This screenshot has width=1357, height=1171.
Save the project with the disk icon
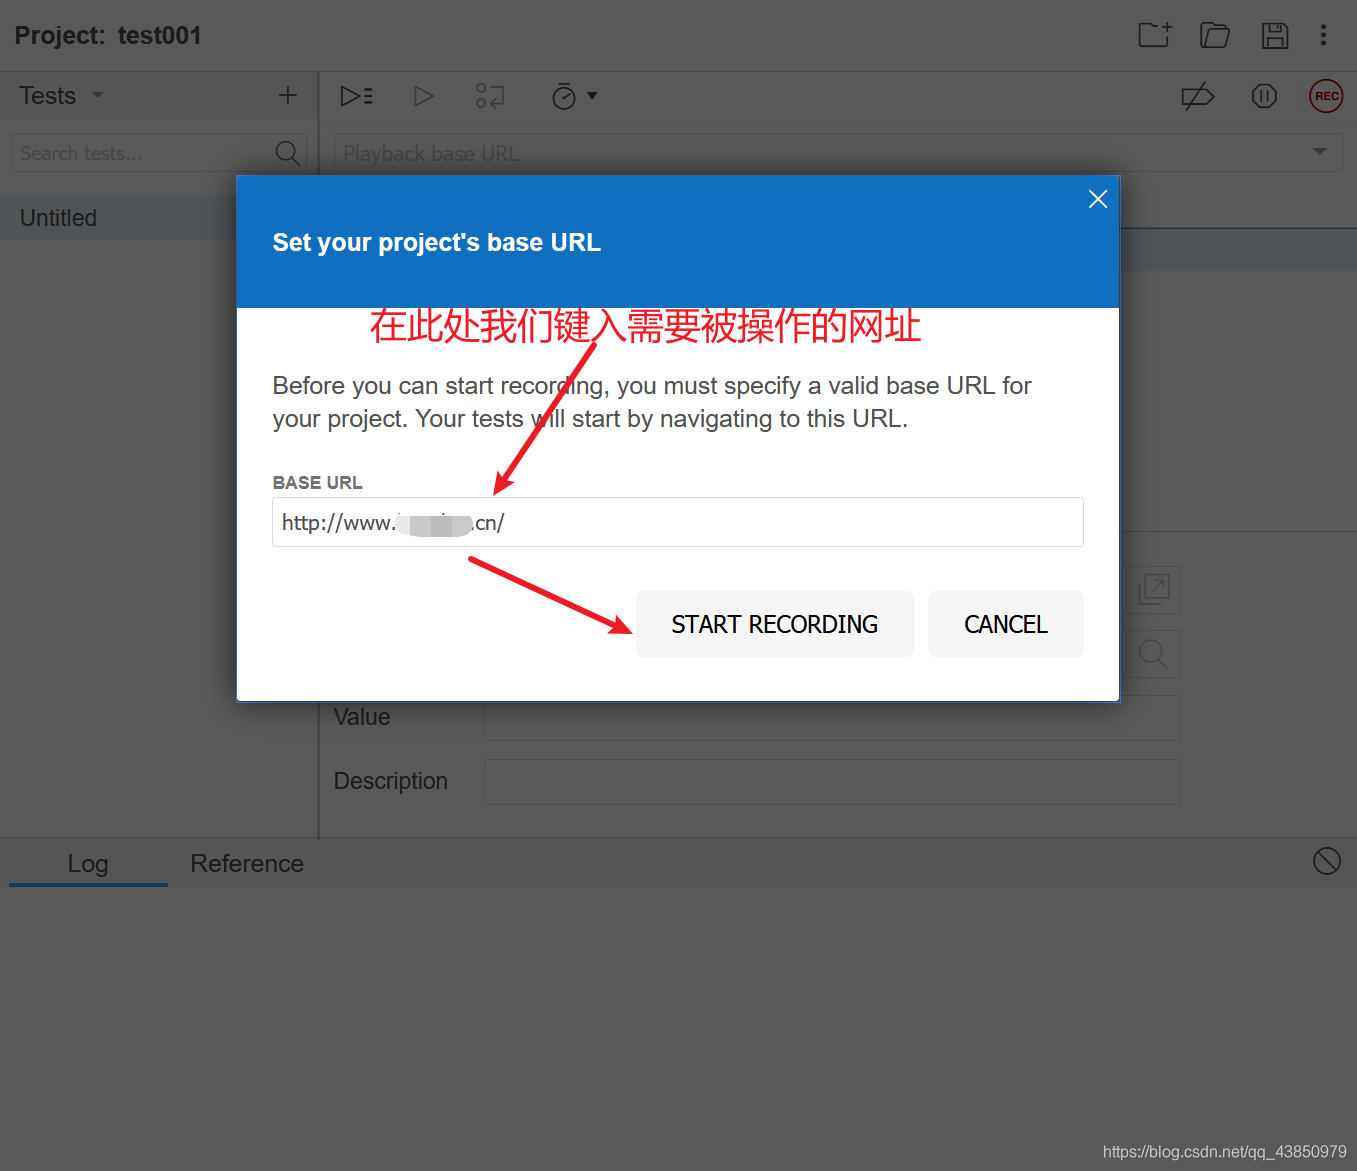(1274, 35)
